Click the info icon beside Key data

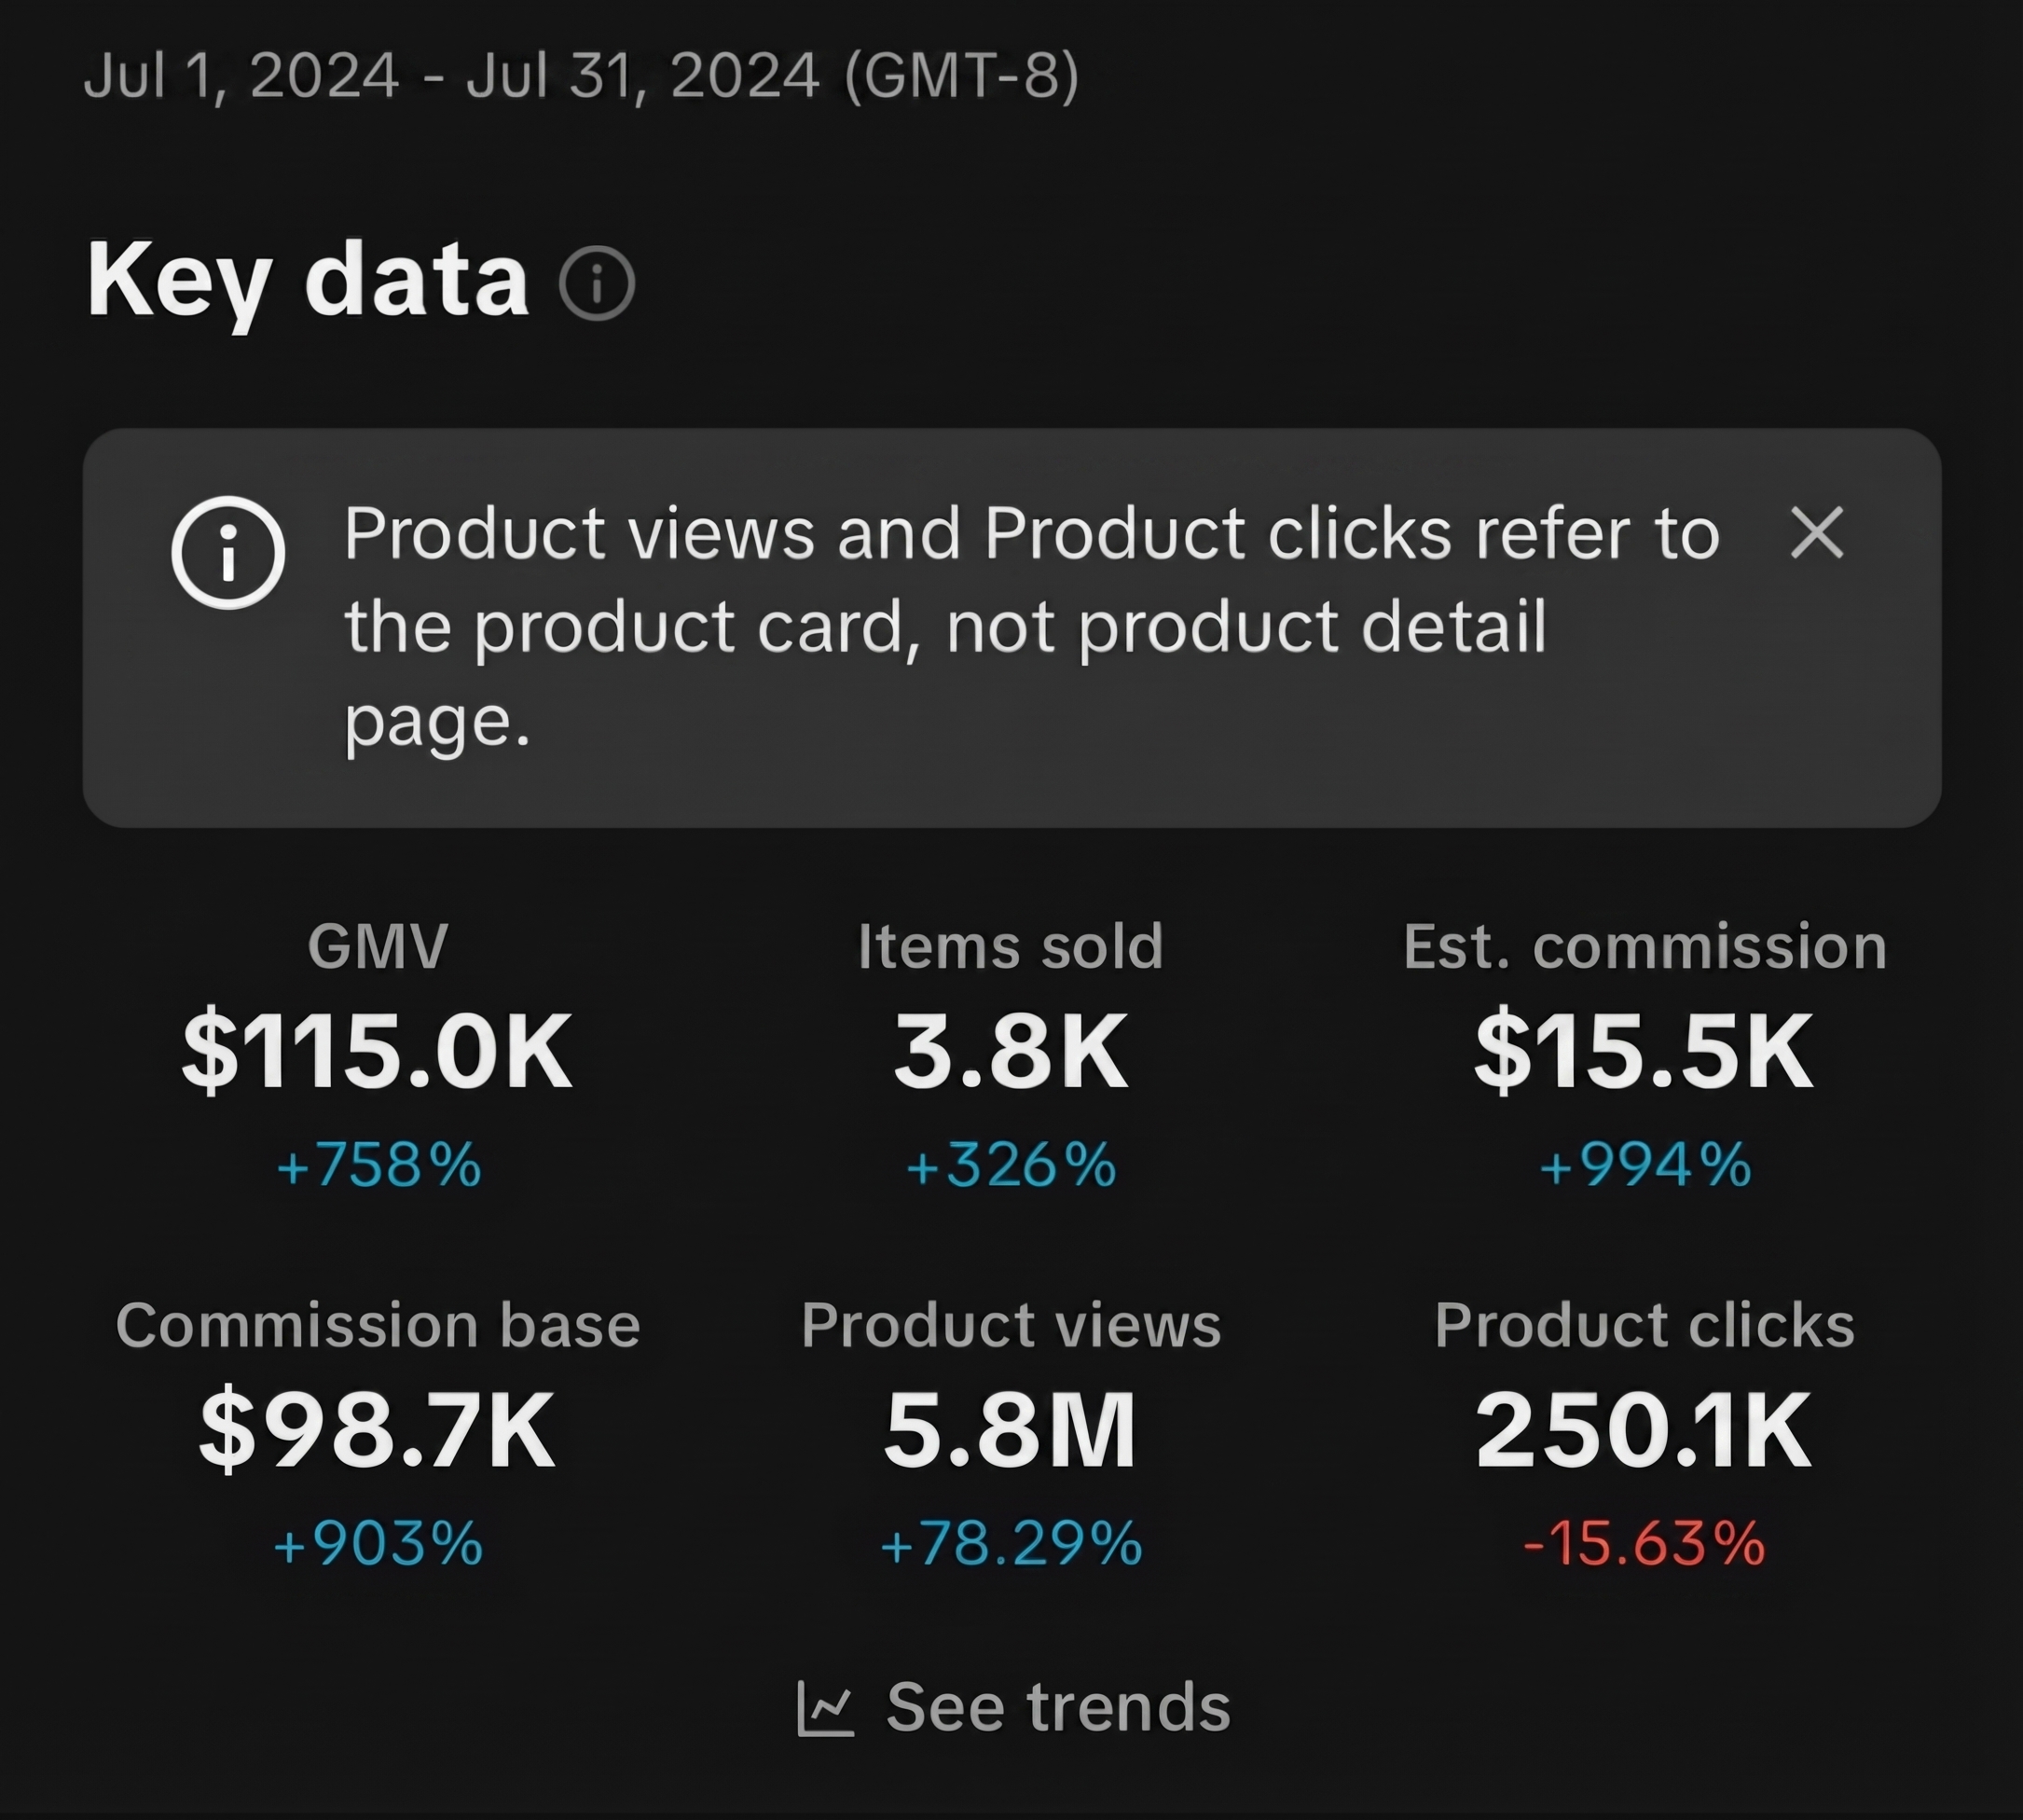[x=597, y=283]
